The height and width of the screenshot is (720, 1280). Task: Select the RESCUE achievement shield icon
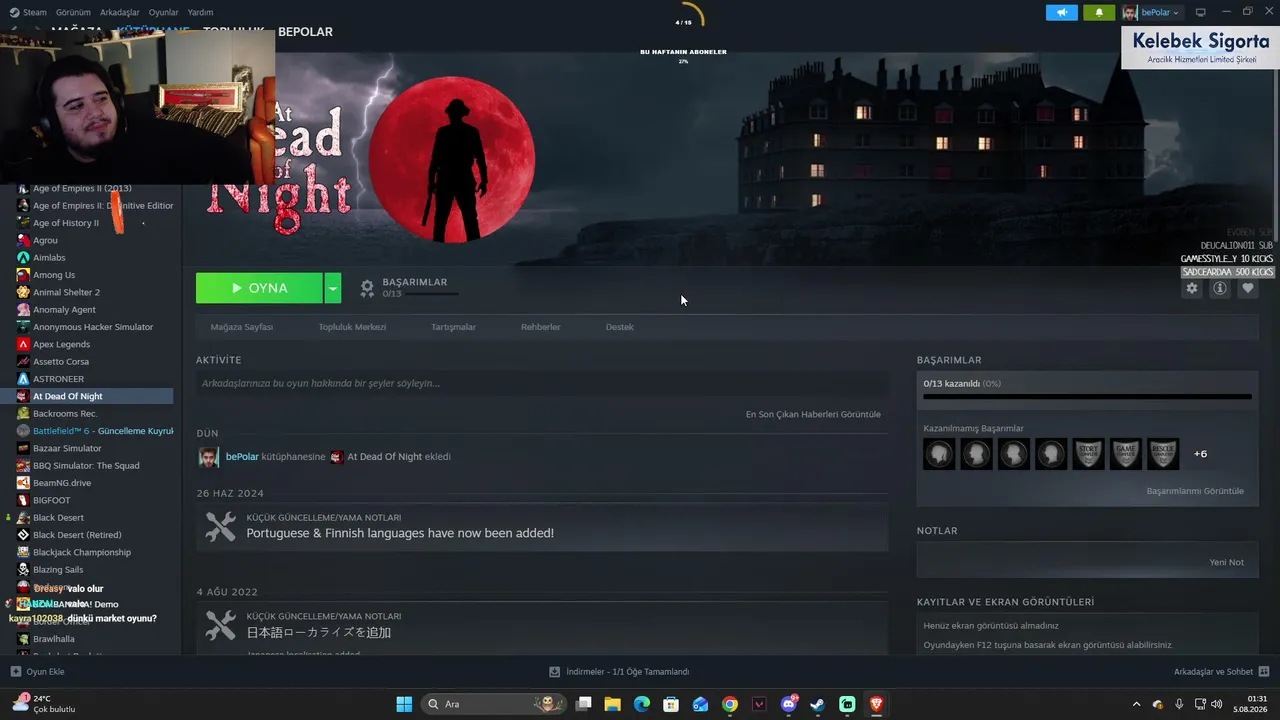click(x=1163, y=454)
